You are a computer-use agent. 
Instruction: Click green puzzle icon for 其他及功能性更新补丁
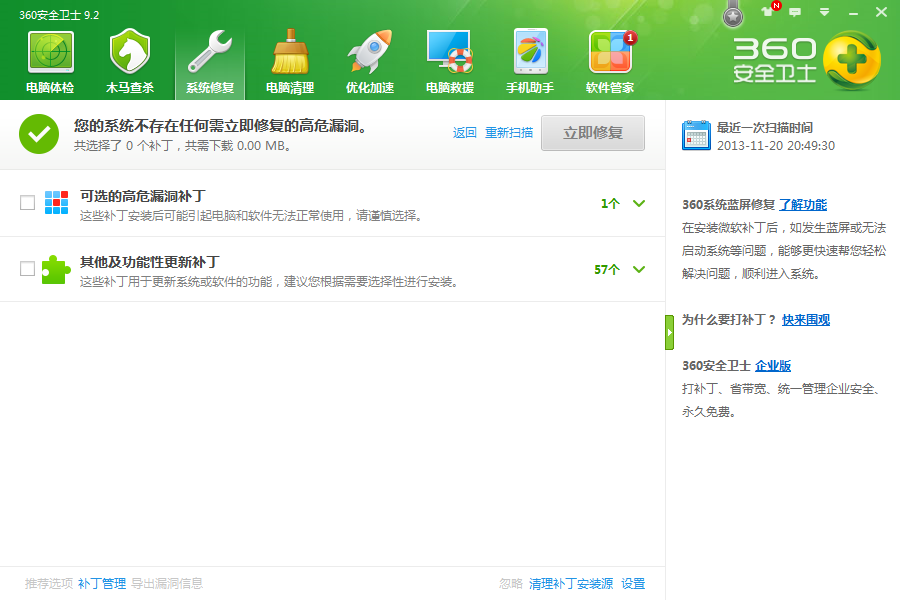56,269
